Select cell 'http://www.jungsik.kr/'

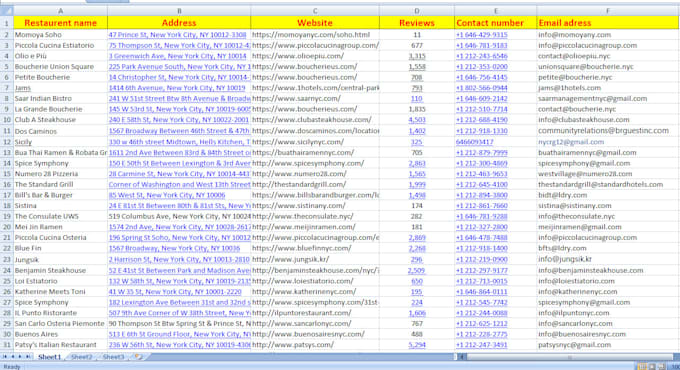(314, 259)
